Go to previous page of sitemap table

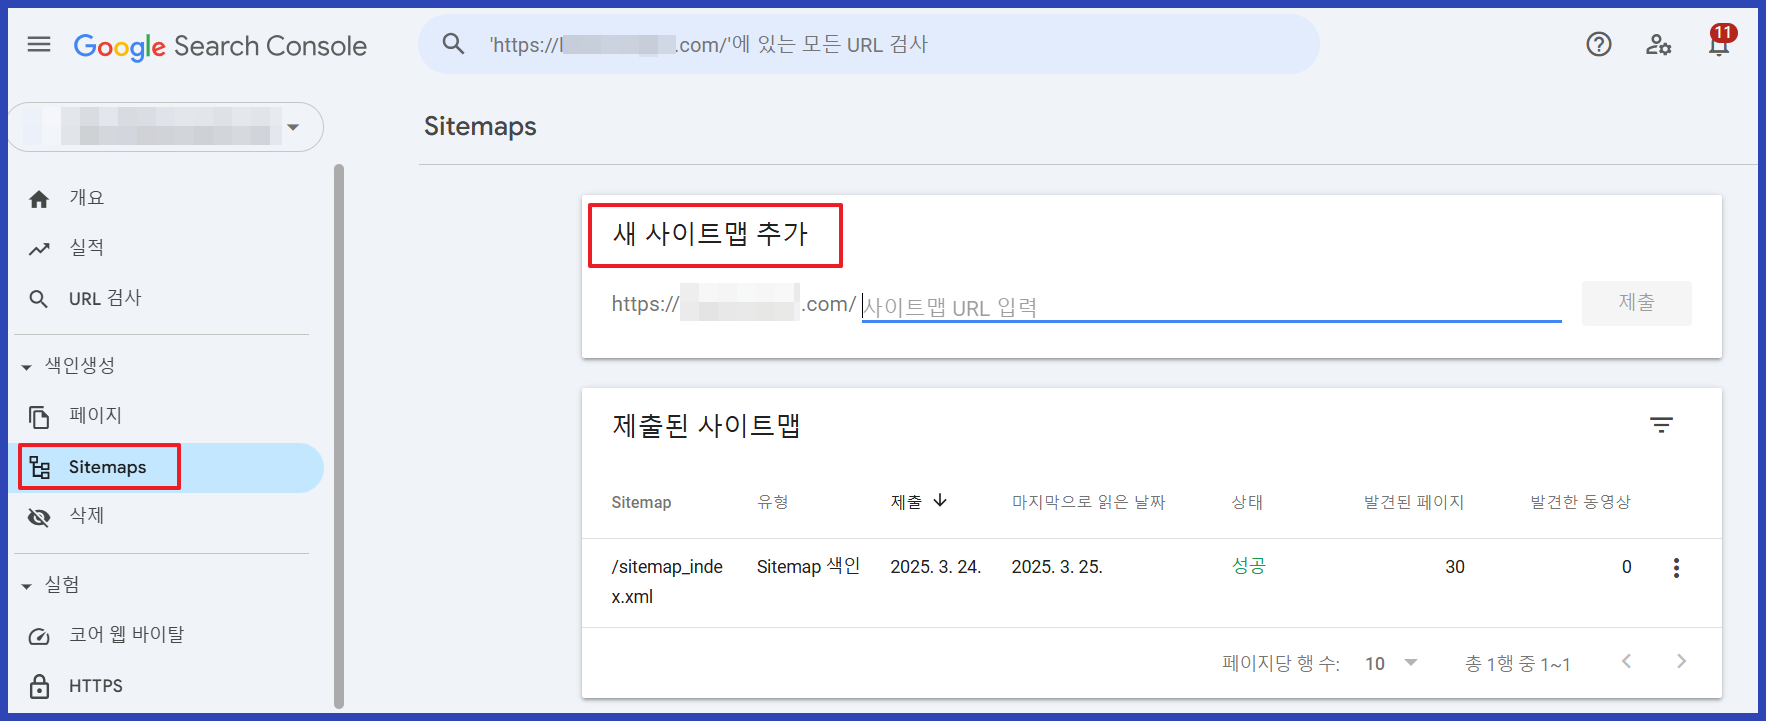(x=1627, y=661)
